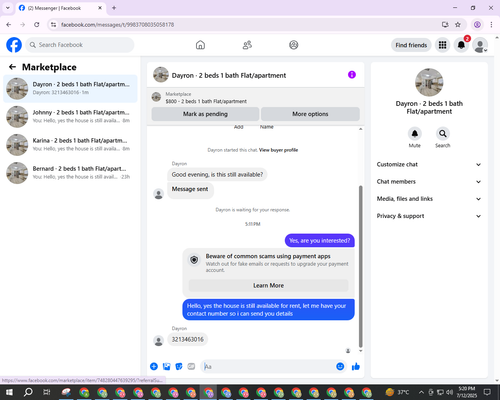Expand Customize chat section

[x=429, y=164]
